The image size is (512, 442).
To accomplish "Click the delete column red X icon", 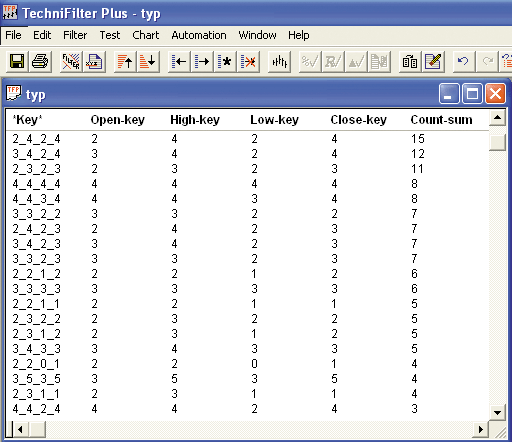I will [248, 62].
